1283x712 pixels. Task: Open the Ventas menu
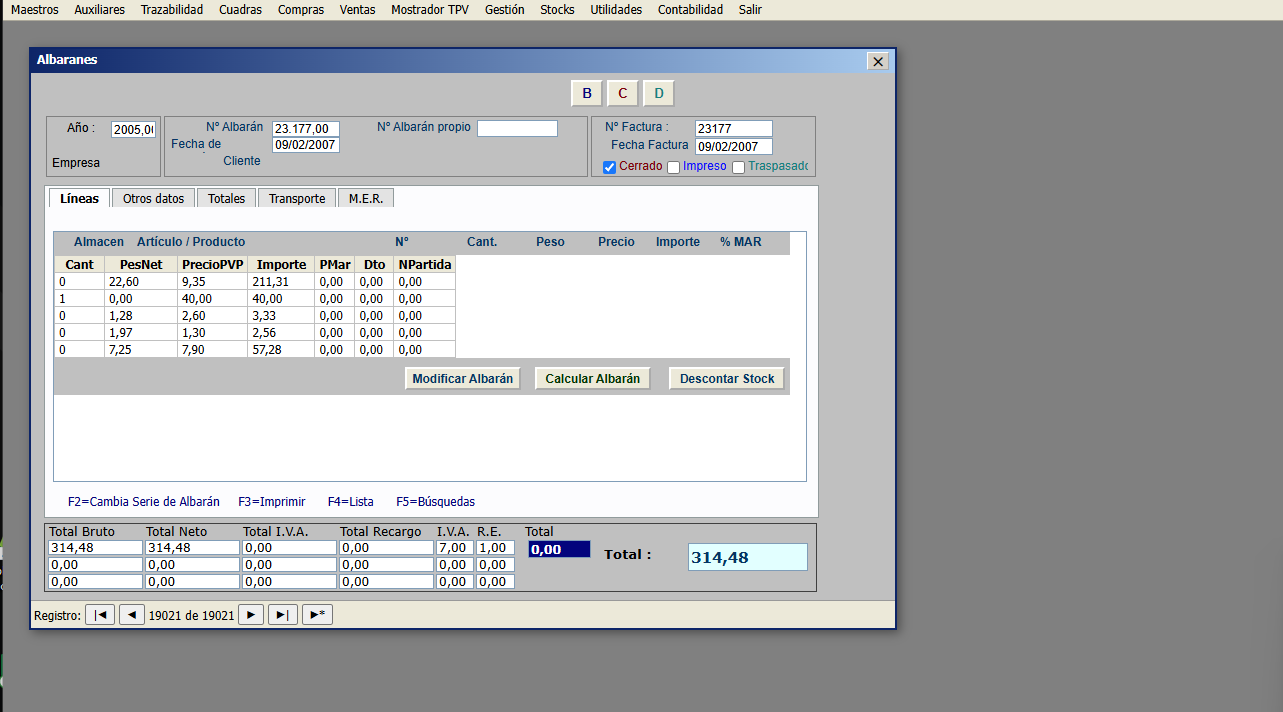[x=358, y=10]
